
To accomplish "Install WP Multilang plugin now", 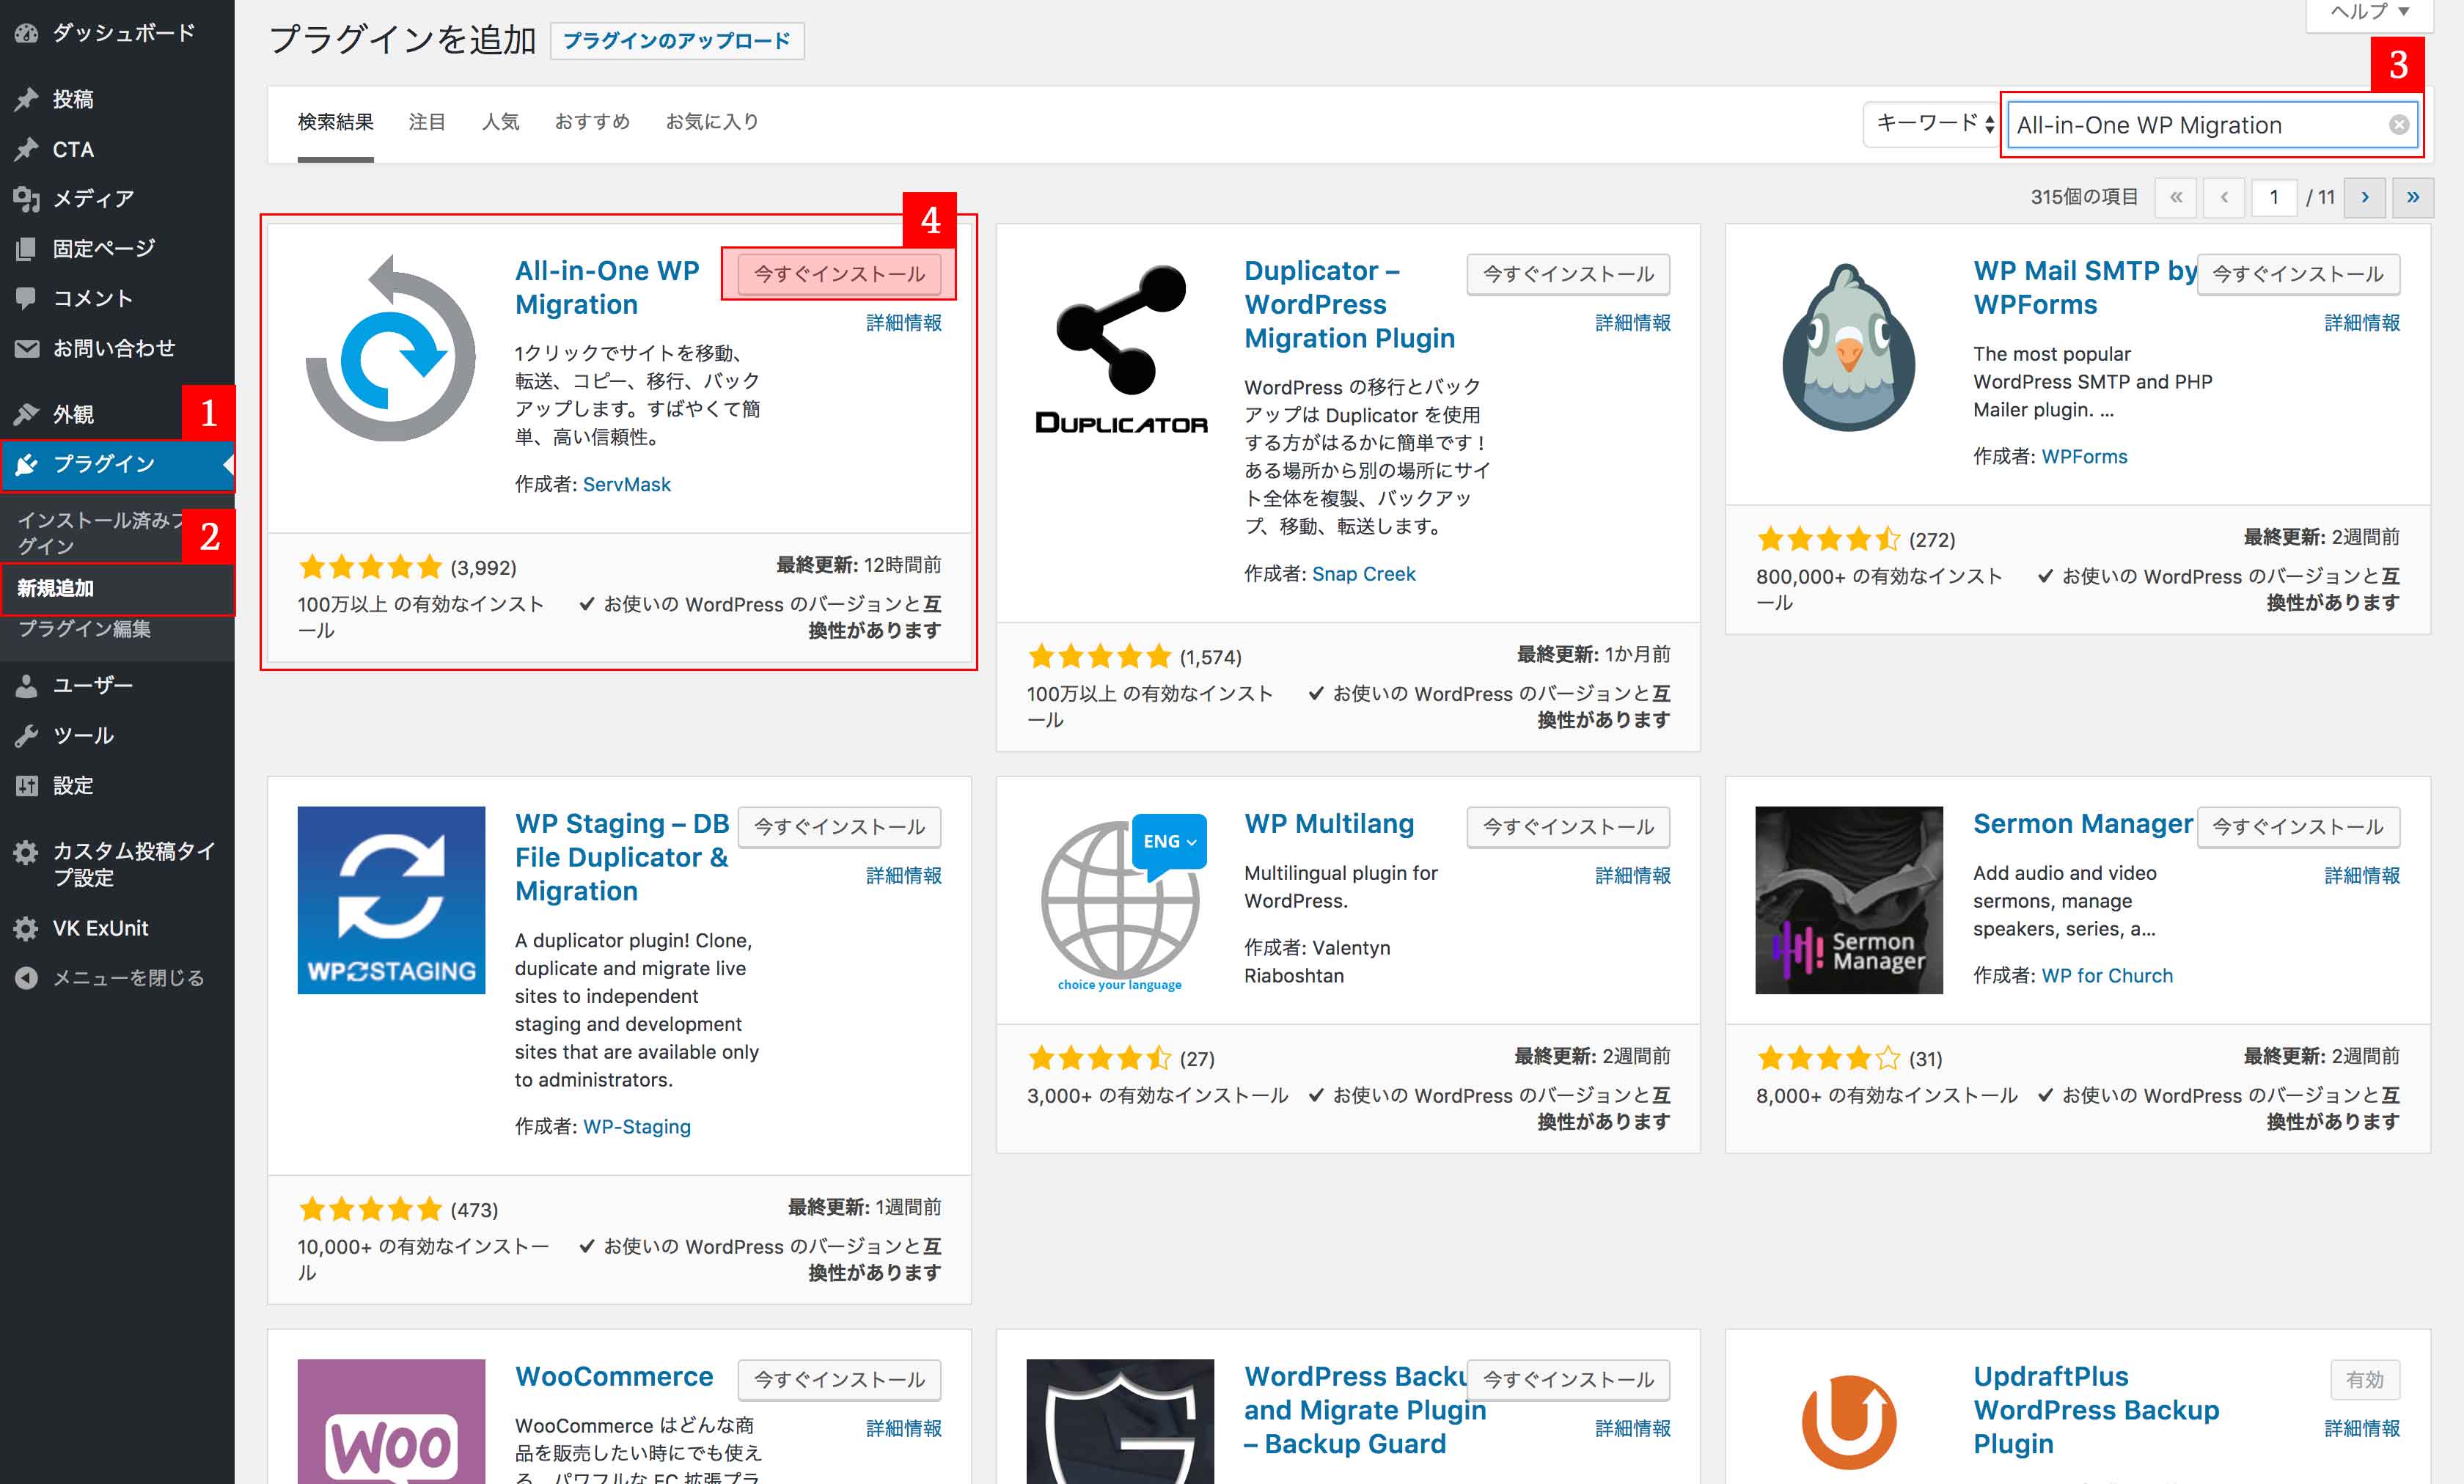I will (1568, 827).
